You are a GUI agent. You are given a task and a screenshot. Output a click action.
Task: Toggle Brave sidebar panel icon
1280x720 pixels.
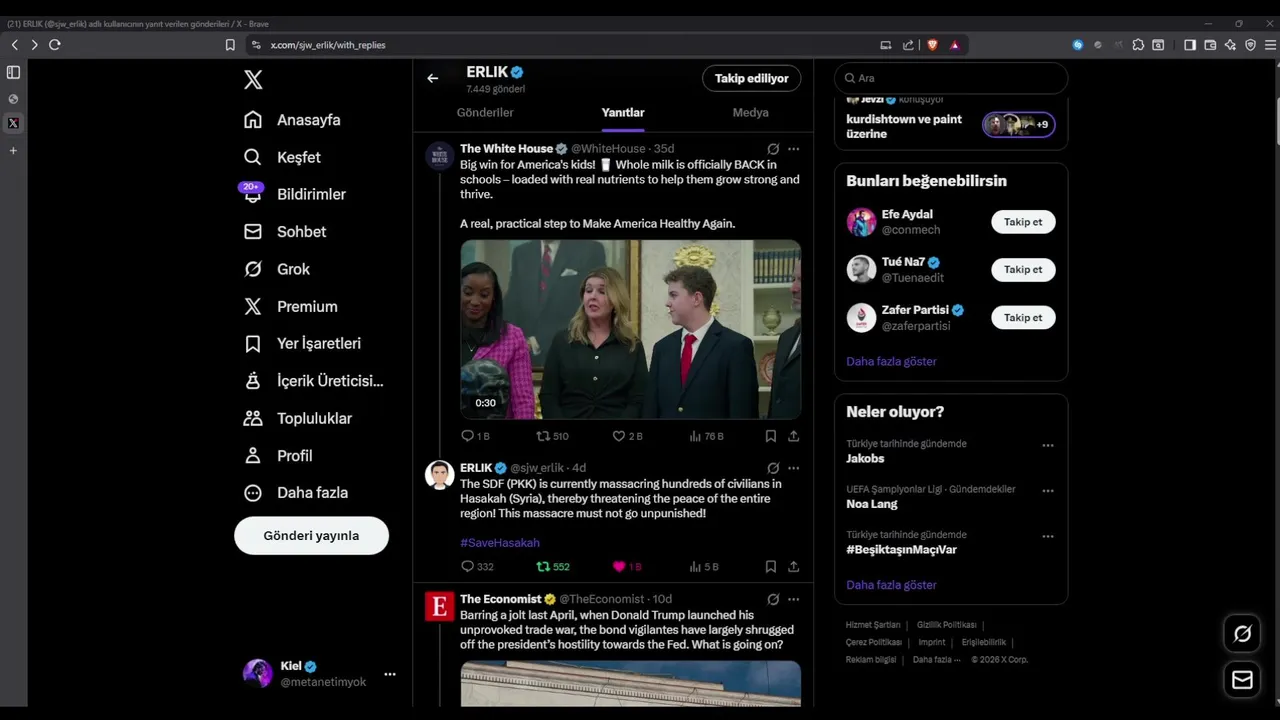click(x=1190, y=45)
